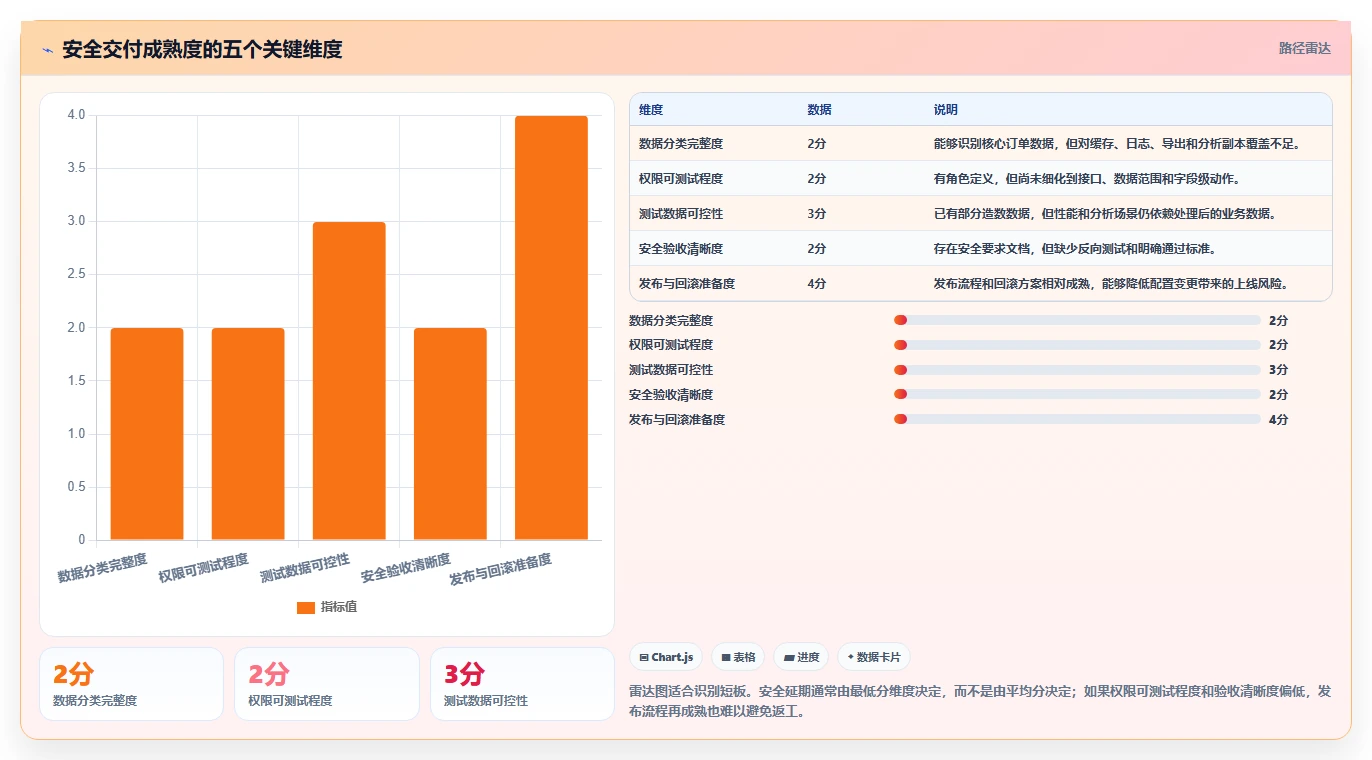Click the 发布与回滚准备度 bar in chart
The height and width of the screenshot is (760, 1372).
coord(551,328)
